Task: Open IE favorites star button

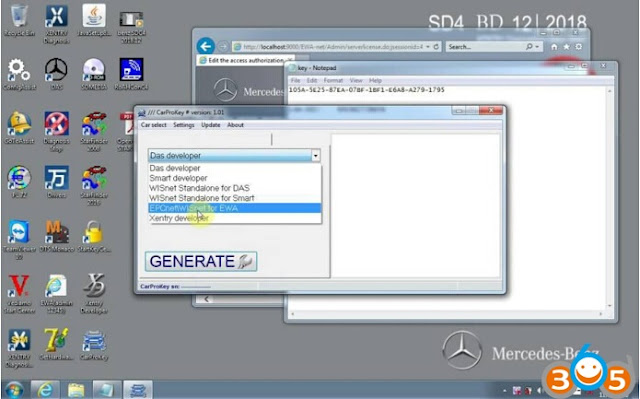Action: click(x=567, y=47)
